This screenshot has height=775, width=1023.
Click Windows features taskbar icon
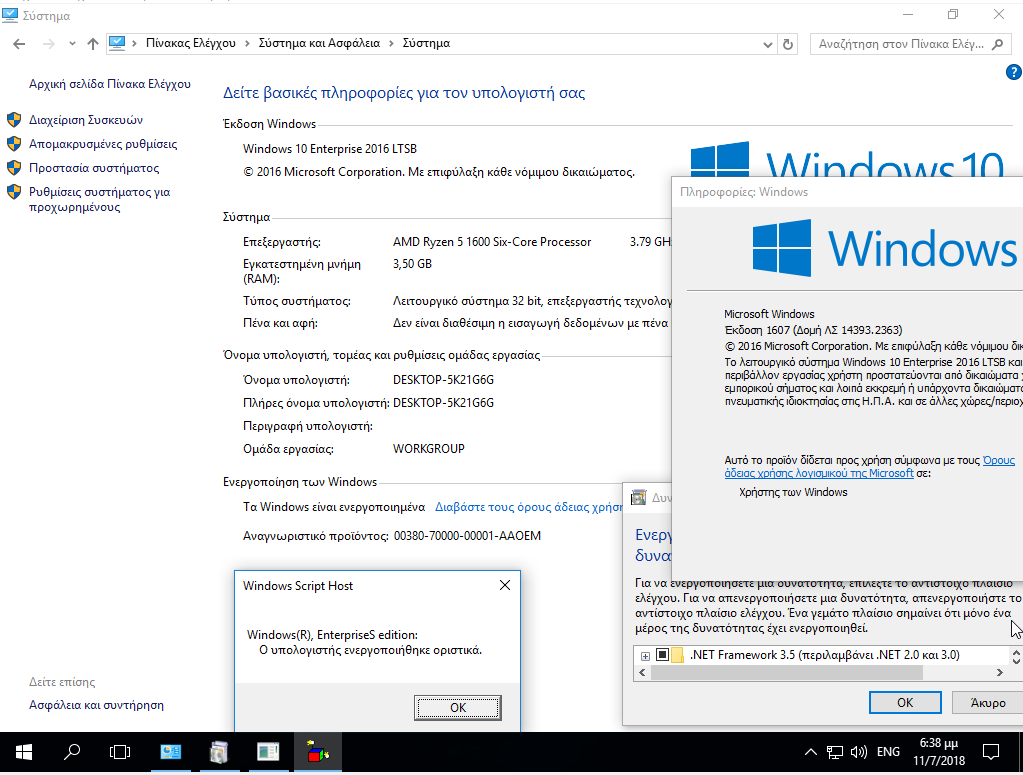pyautogui.click(x=219, y=752)
